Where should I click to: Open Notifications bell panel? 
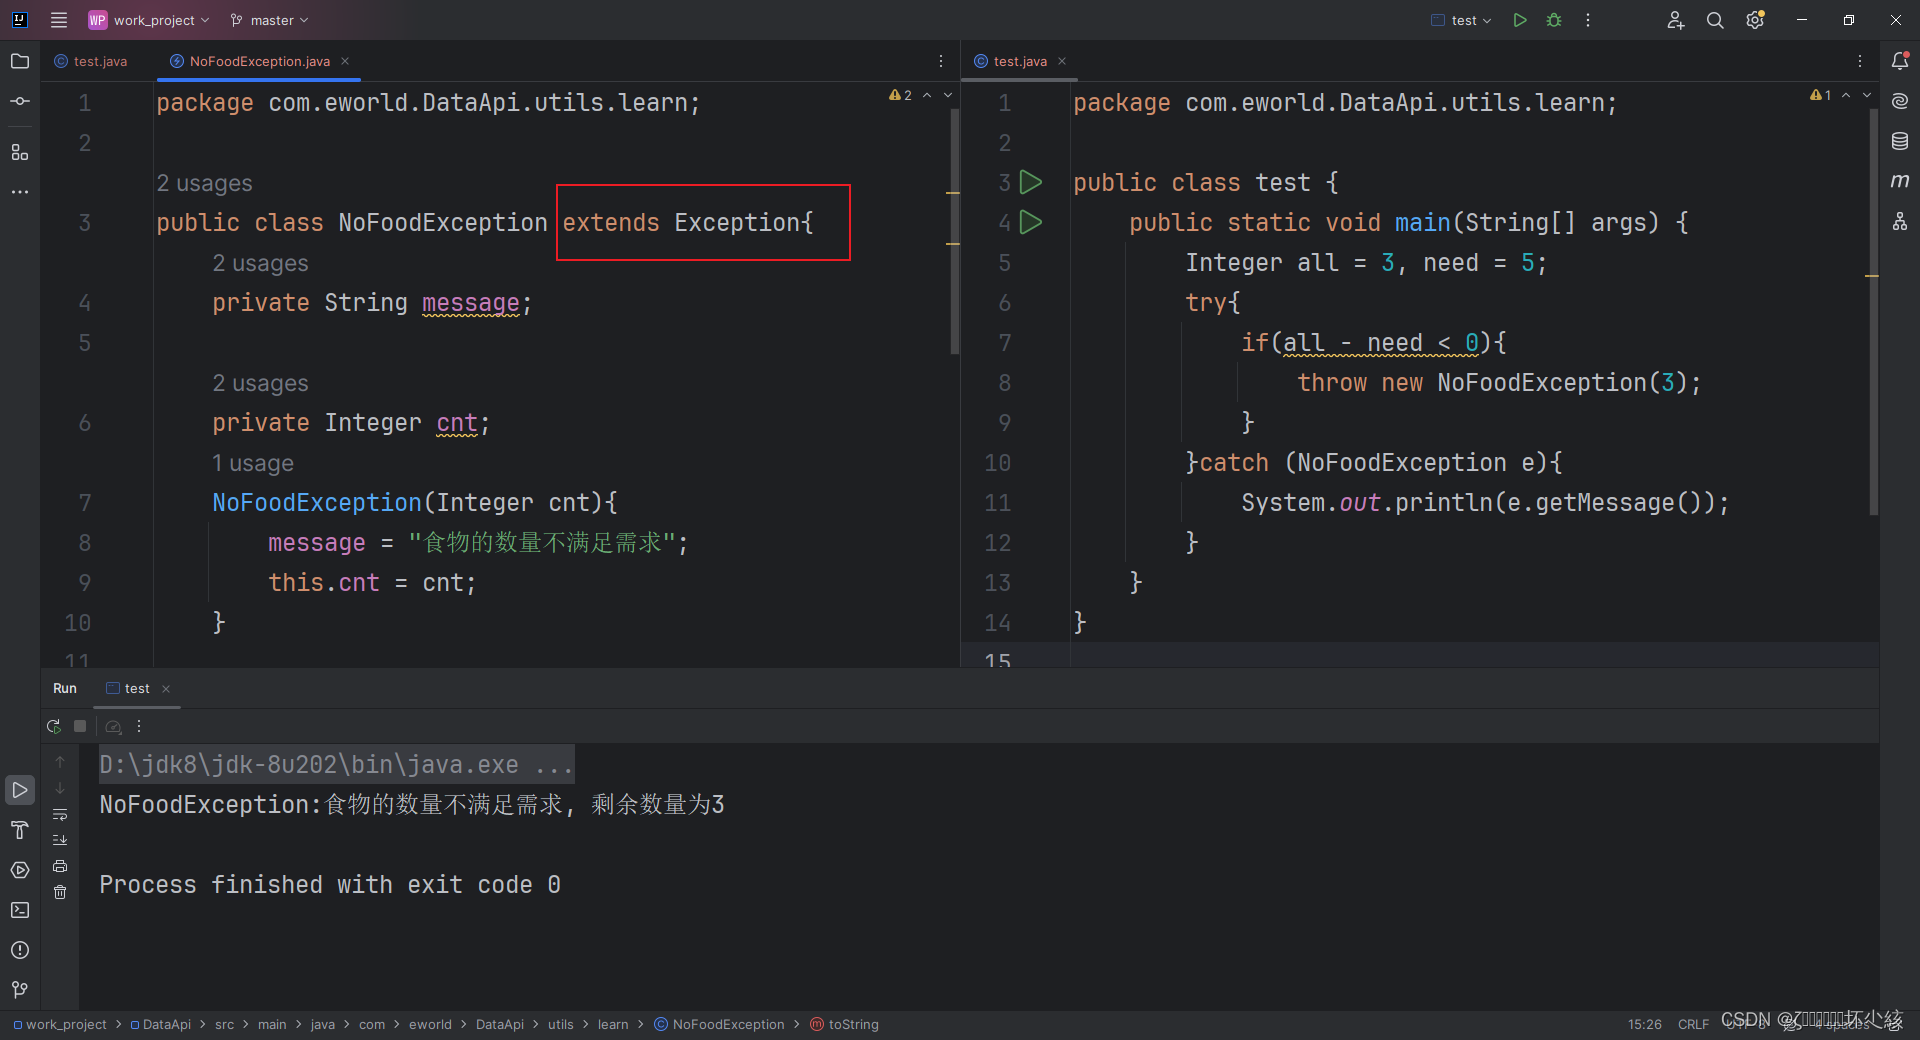[1900, 61]
